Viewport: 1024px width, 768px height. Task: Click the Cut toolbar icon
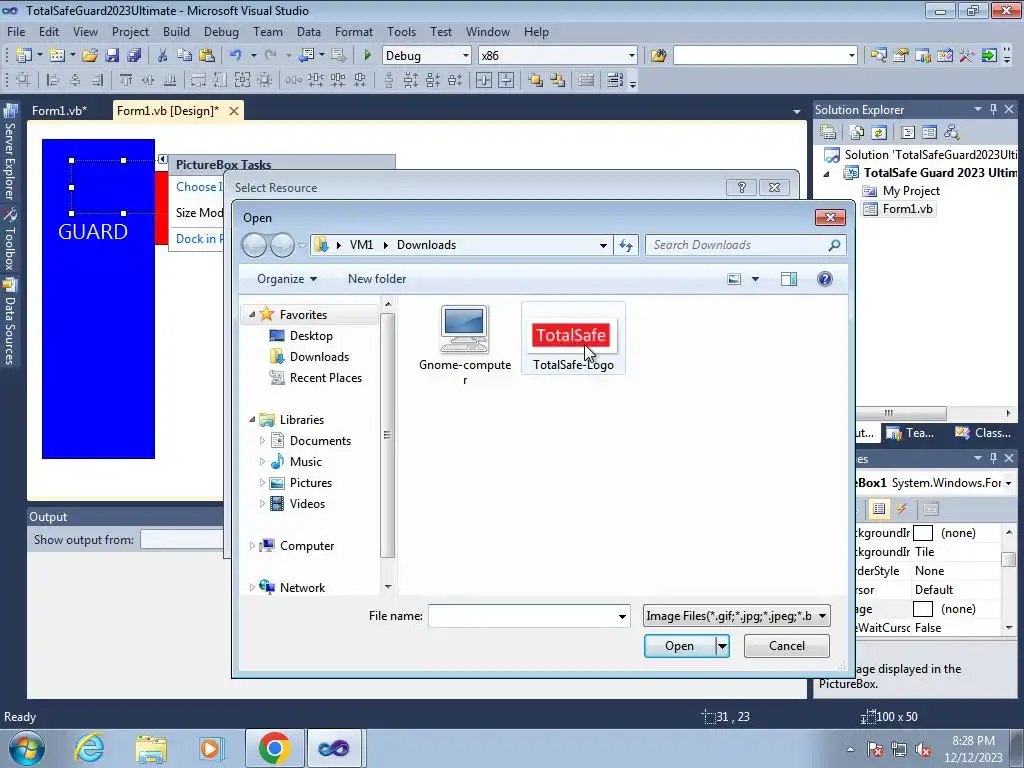tap(163, 56)
